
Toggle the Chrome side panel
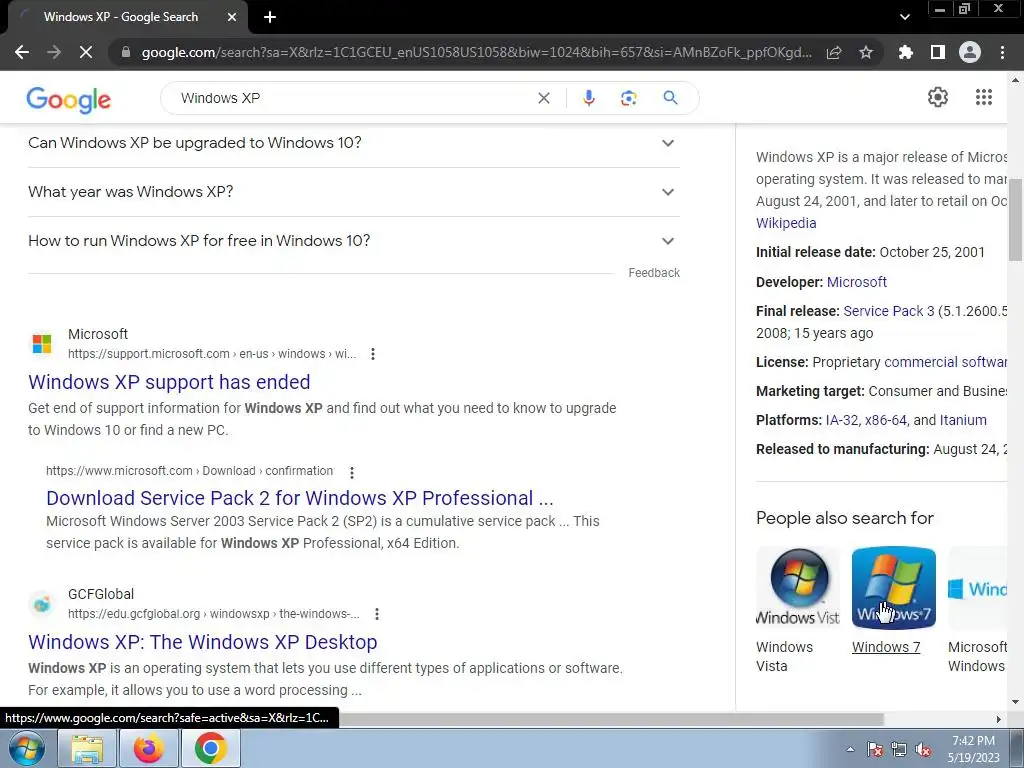coord(938,52)
